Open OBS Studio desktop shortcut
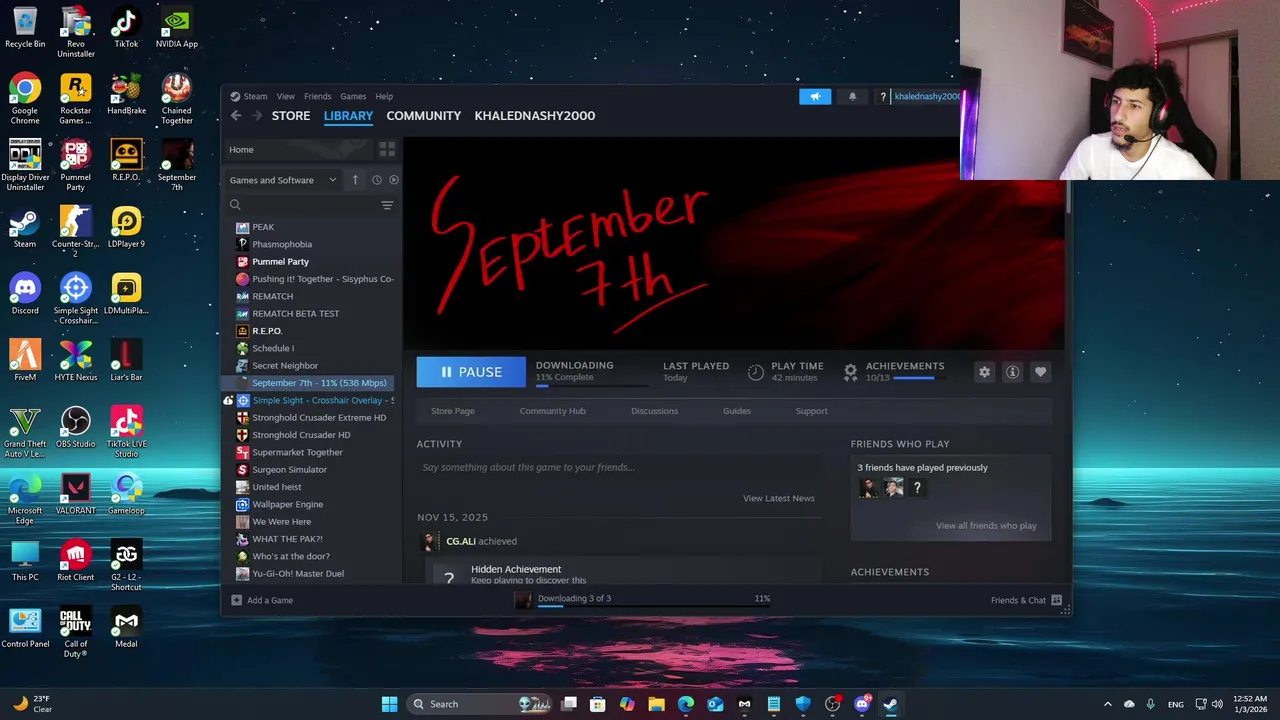 point(75,427)
